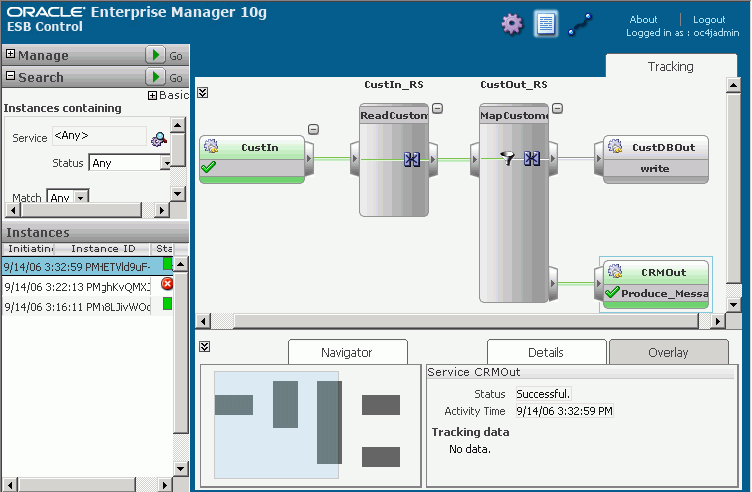Click diagram horizontal scrollbar right arrow
Image resolution: width=752 pixels, height=492 pixels.
click(717, 321)
